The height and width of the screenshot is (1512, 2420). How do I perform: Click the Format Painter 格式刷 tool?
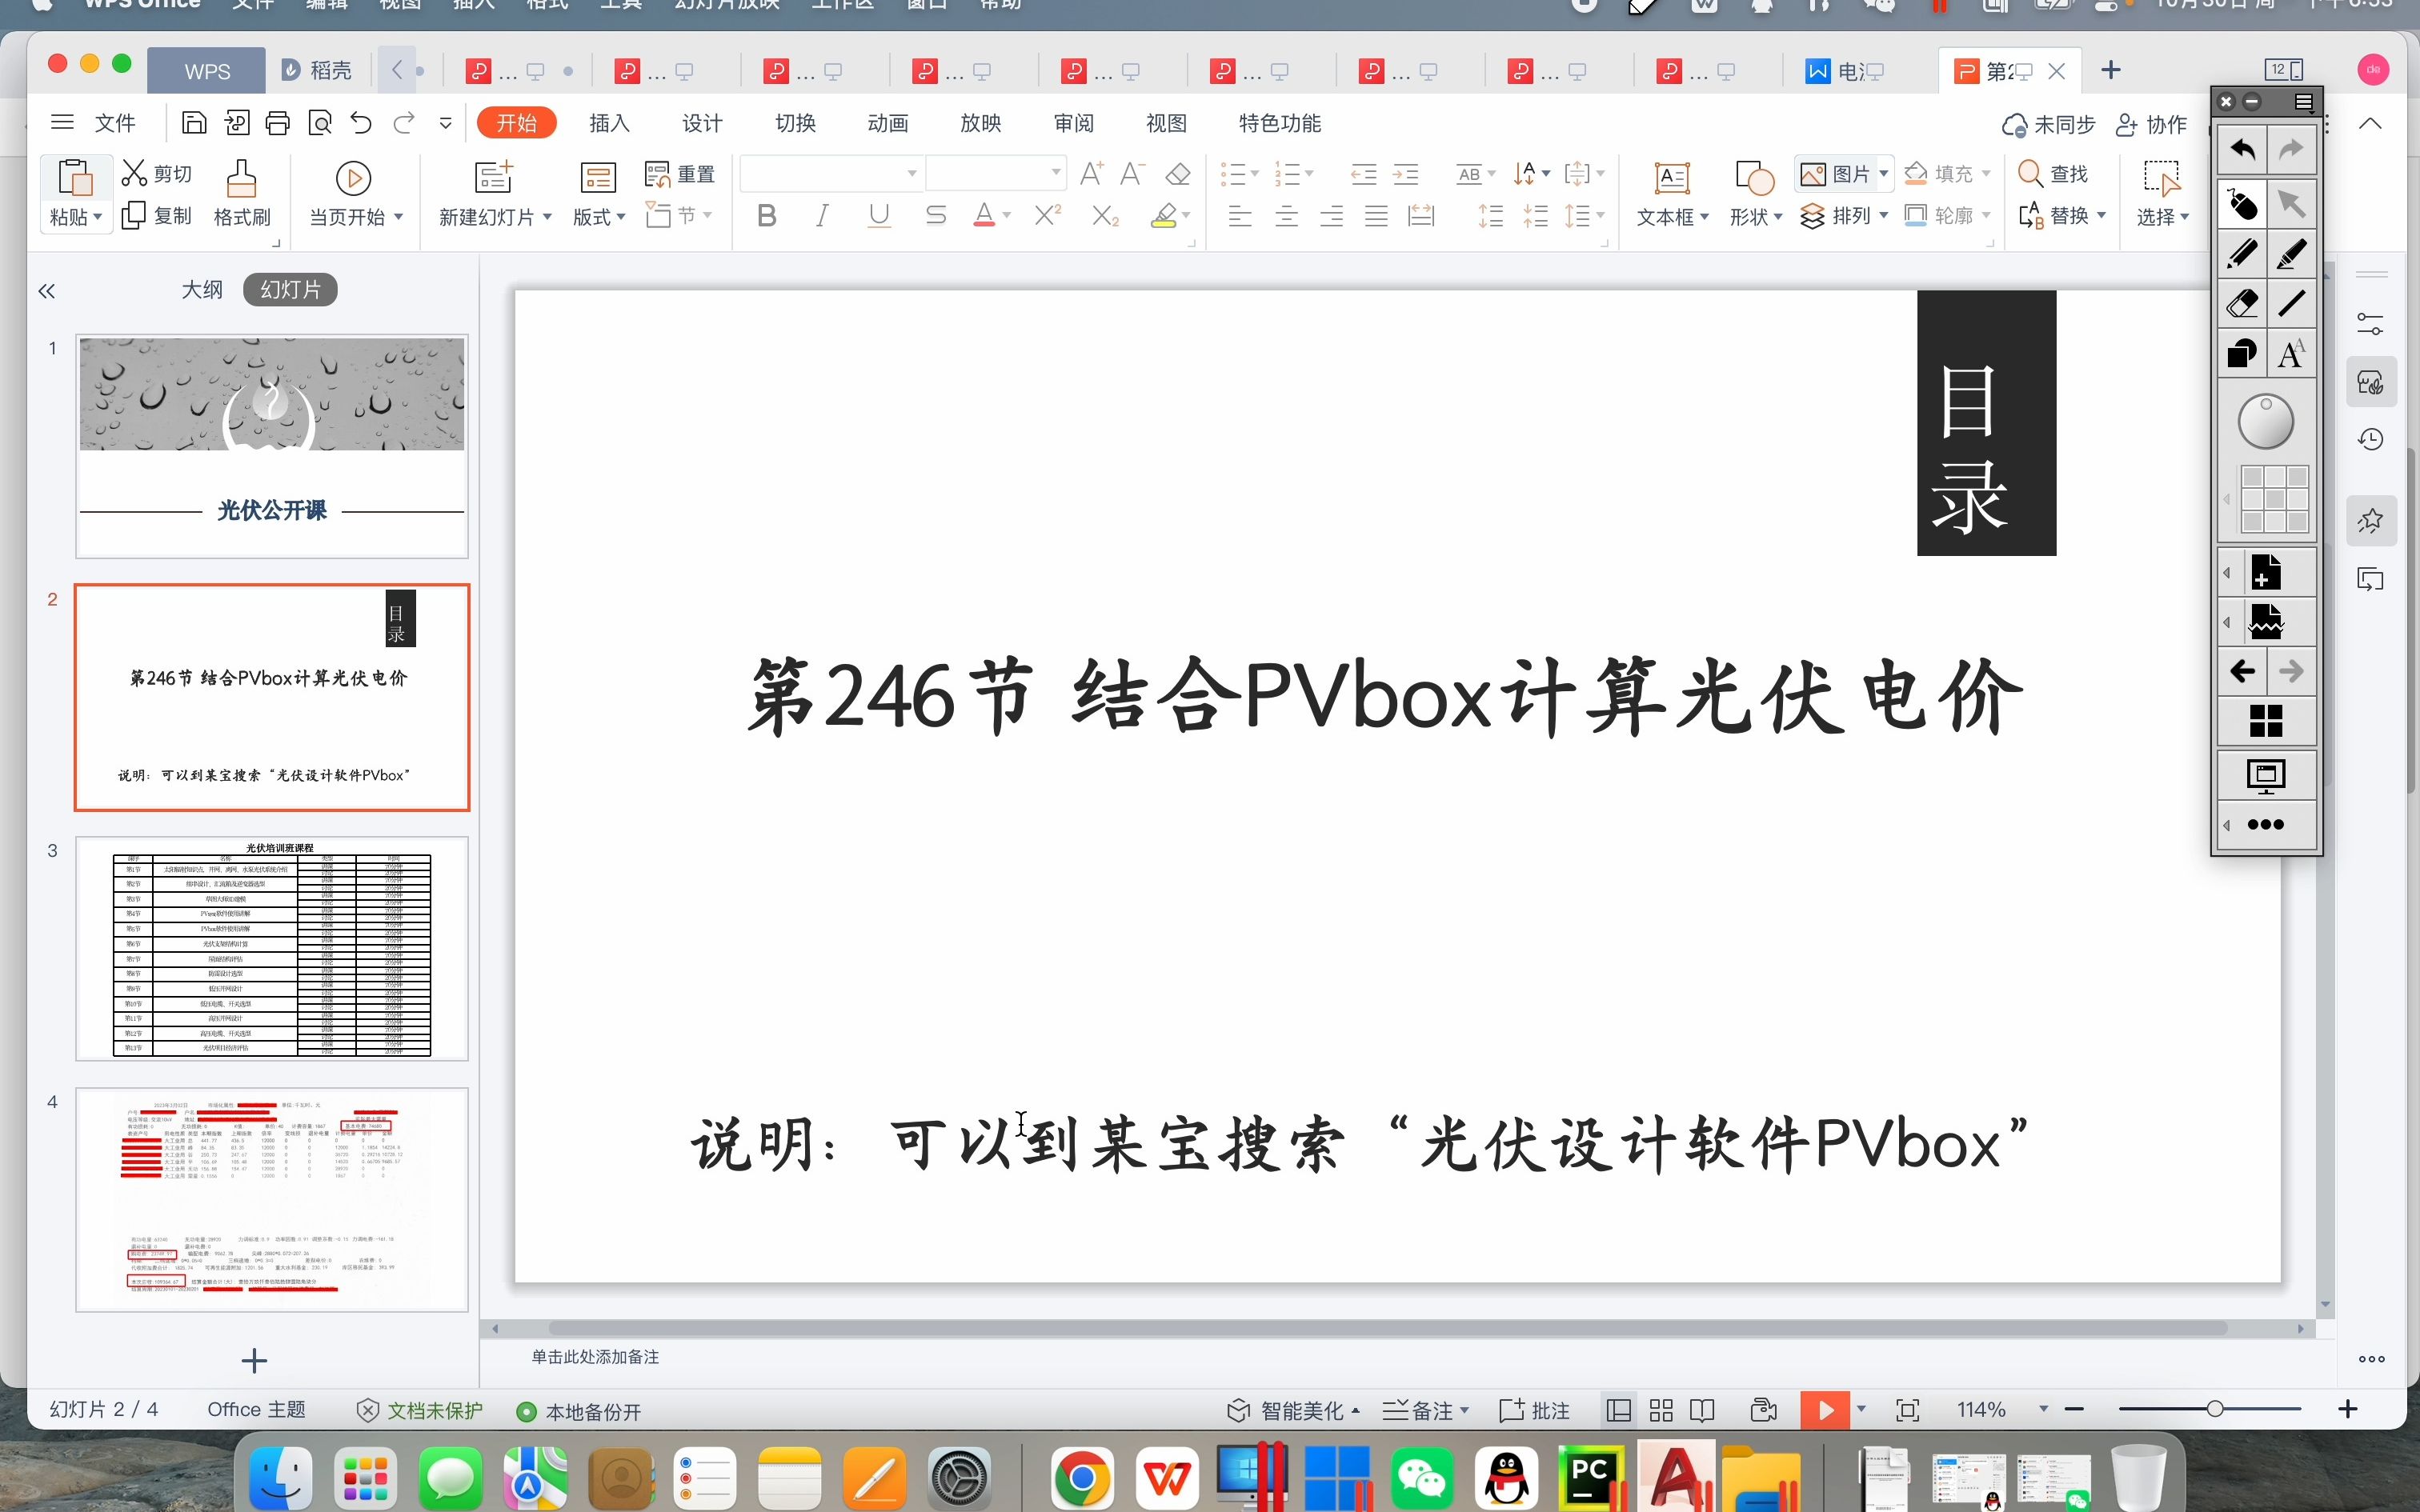(x=240, y=195)
